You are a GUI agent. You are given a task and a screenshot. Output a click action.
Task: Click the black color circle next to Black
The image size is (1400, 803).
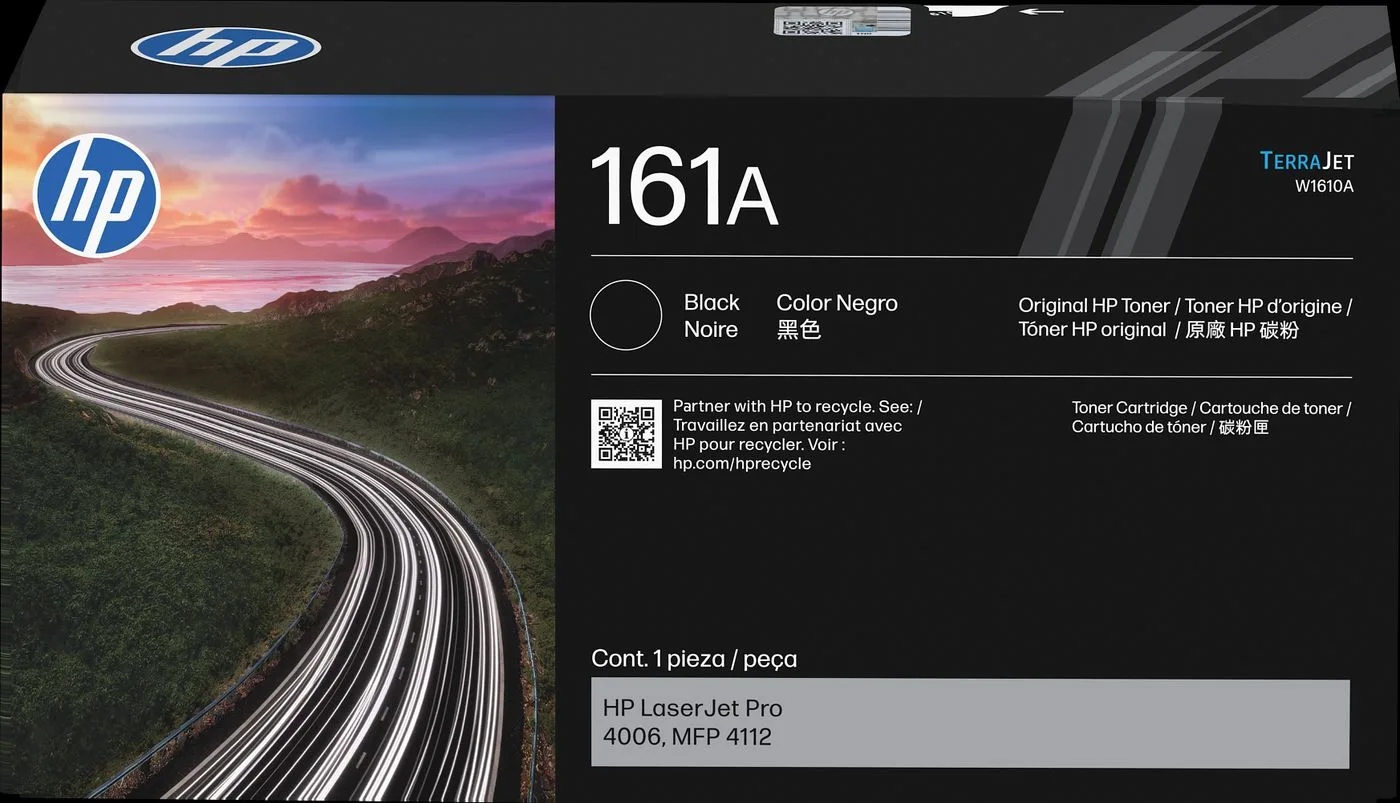point(626,315)
